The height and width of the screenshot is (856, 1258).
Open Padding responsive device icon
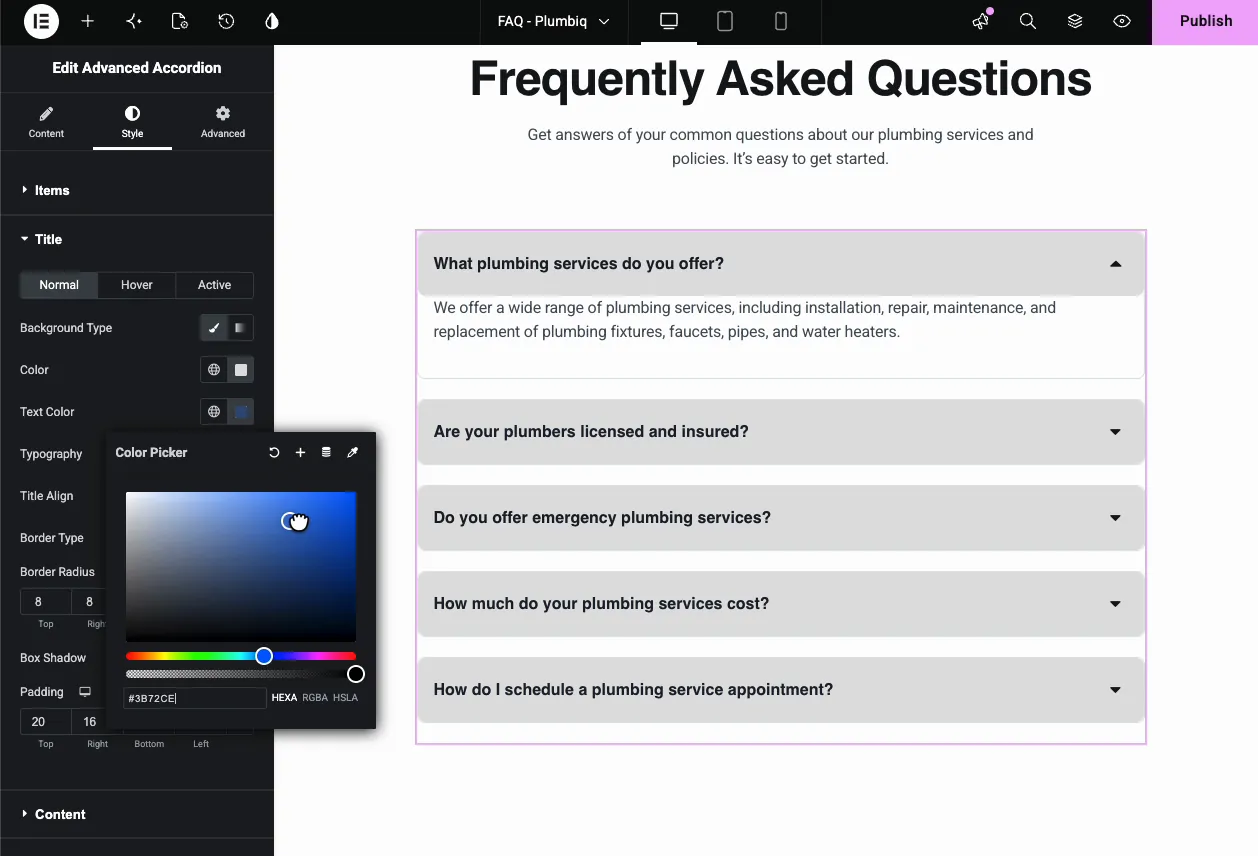pyautogui.click(x=85, y=692)
